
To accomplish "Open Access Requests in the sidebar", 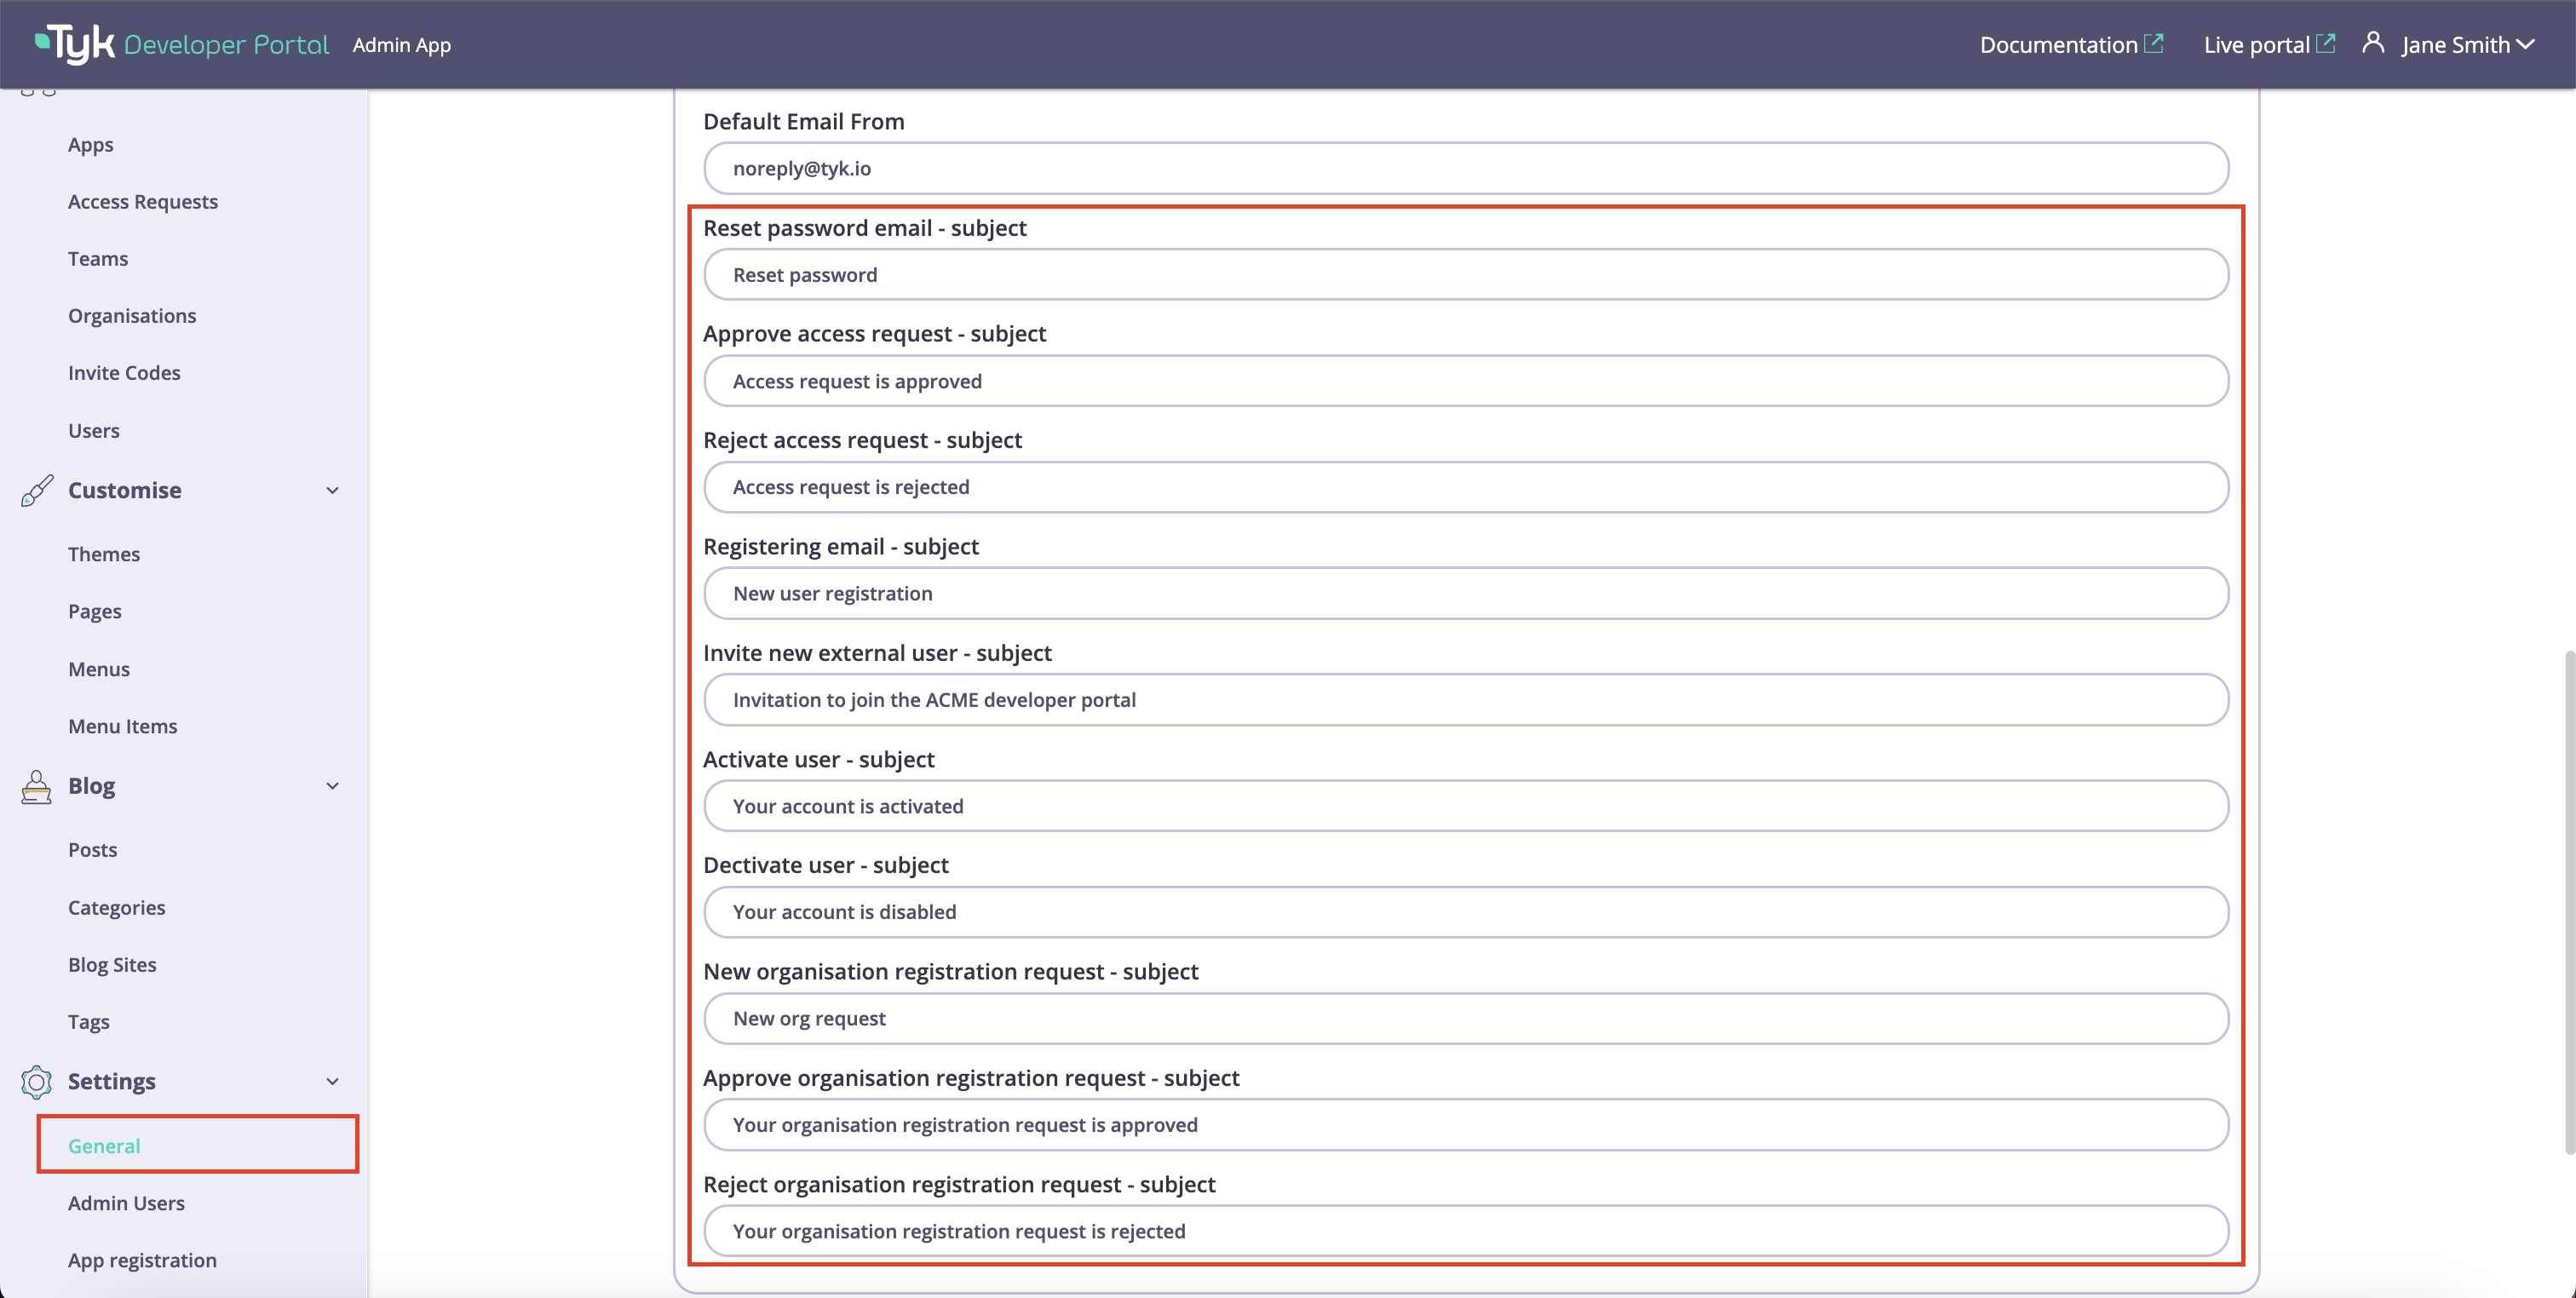I will coord(142,201).
